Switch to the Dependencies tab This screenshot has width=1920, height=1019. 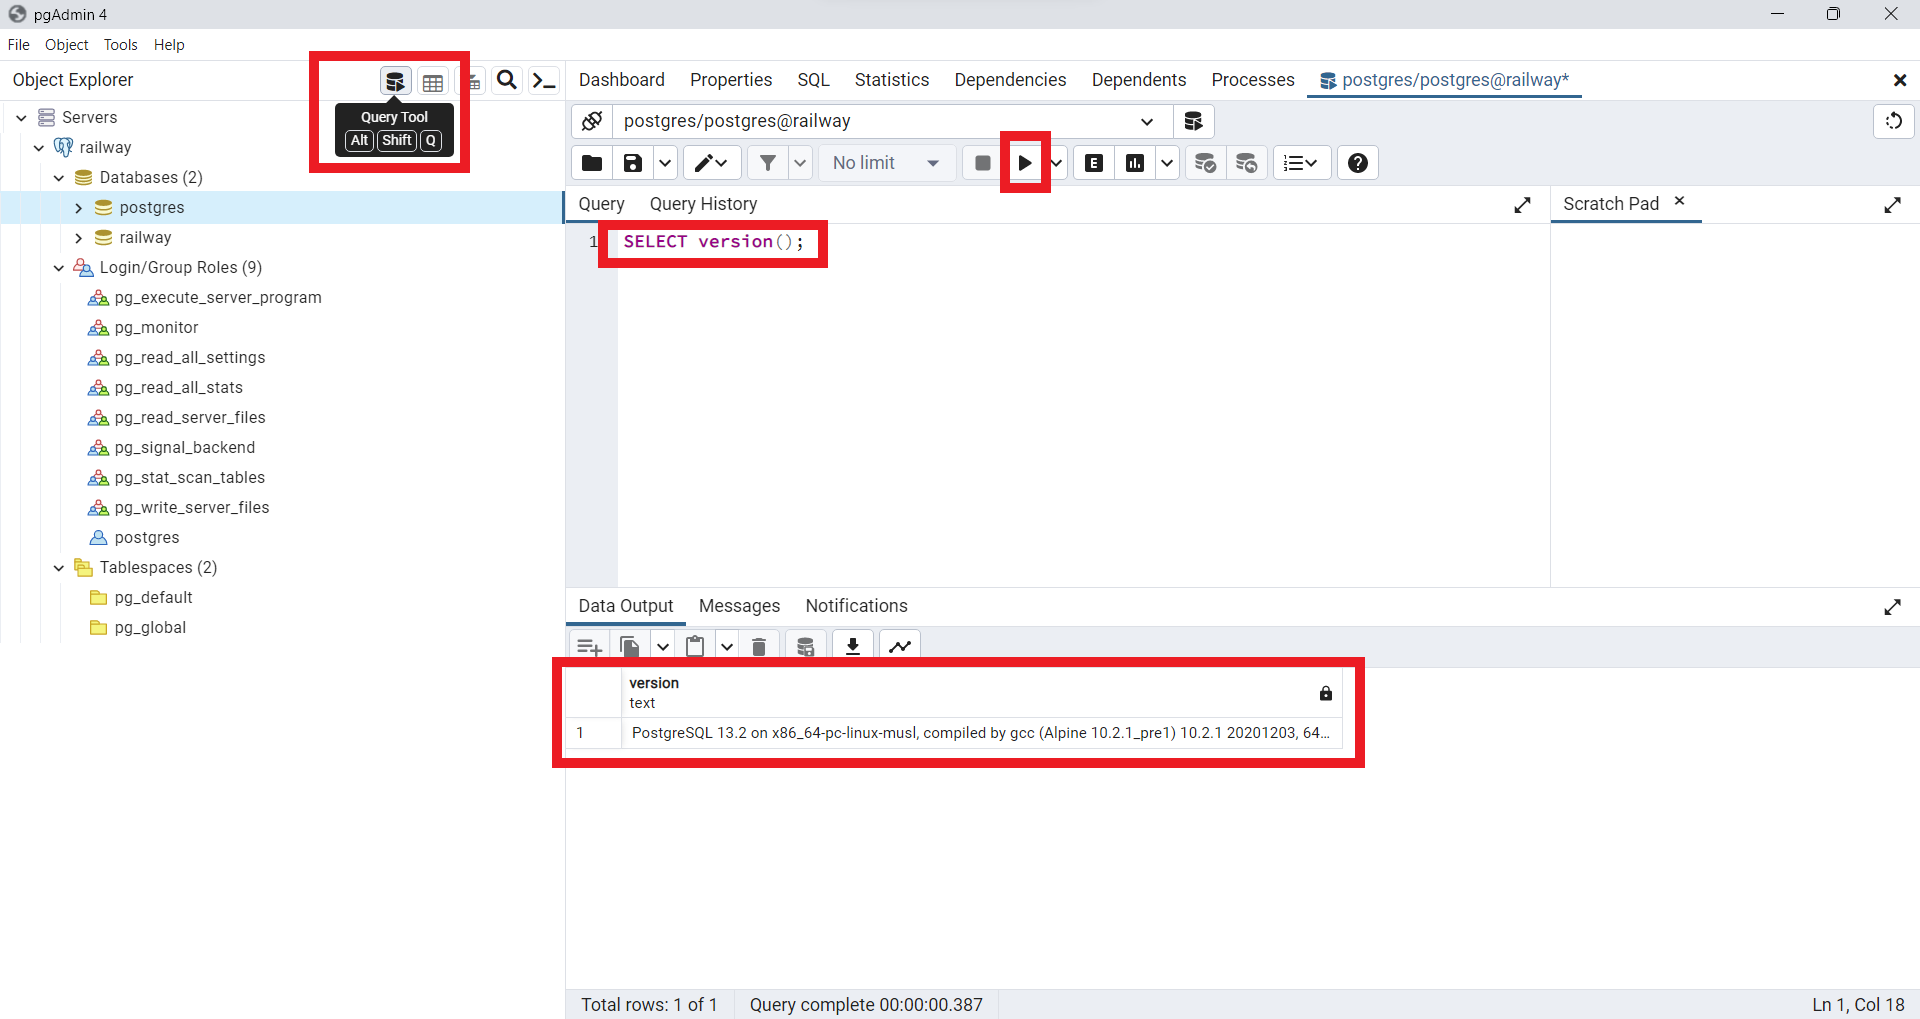click(x=1010, y=80)
